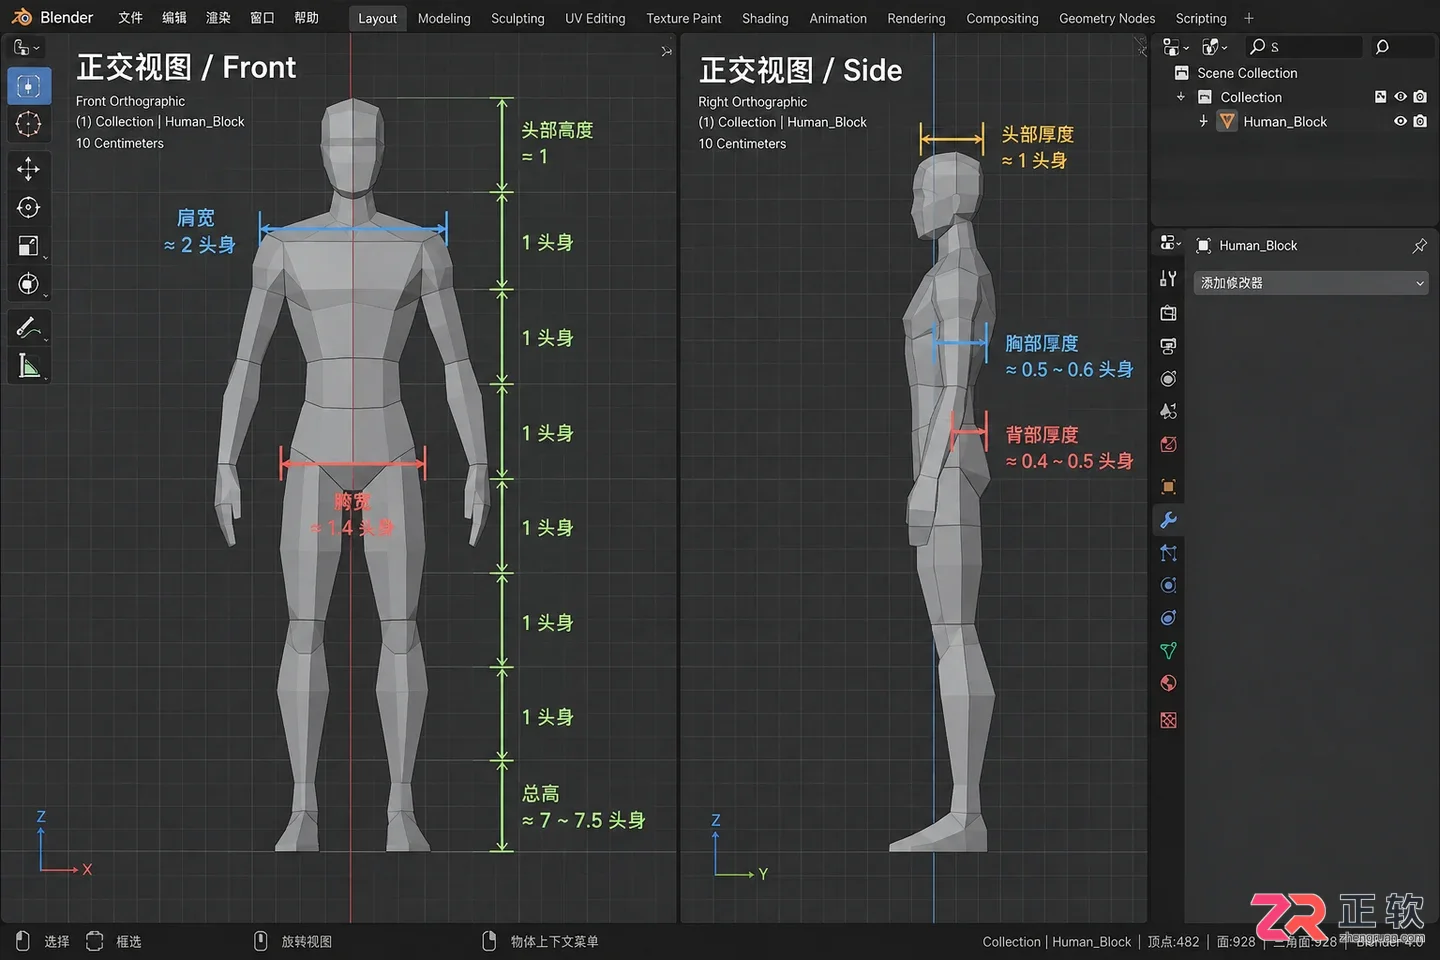Open the 渲染 menu
The width and height of the screenshot is (1440, 960).
pos(218,18)
